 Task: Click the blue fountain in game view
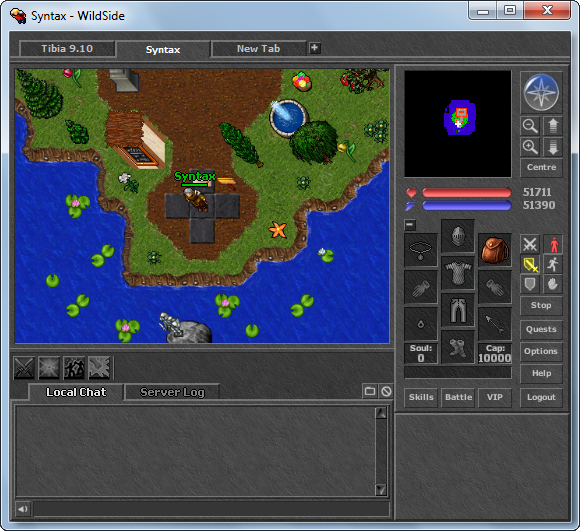pos(288,117)
